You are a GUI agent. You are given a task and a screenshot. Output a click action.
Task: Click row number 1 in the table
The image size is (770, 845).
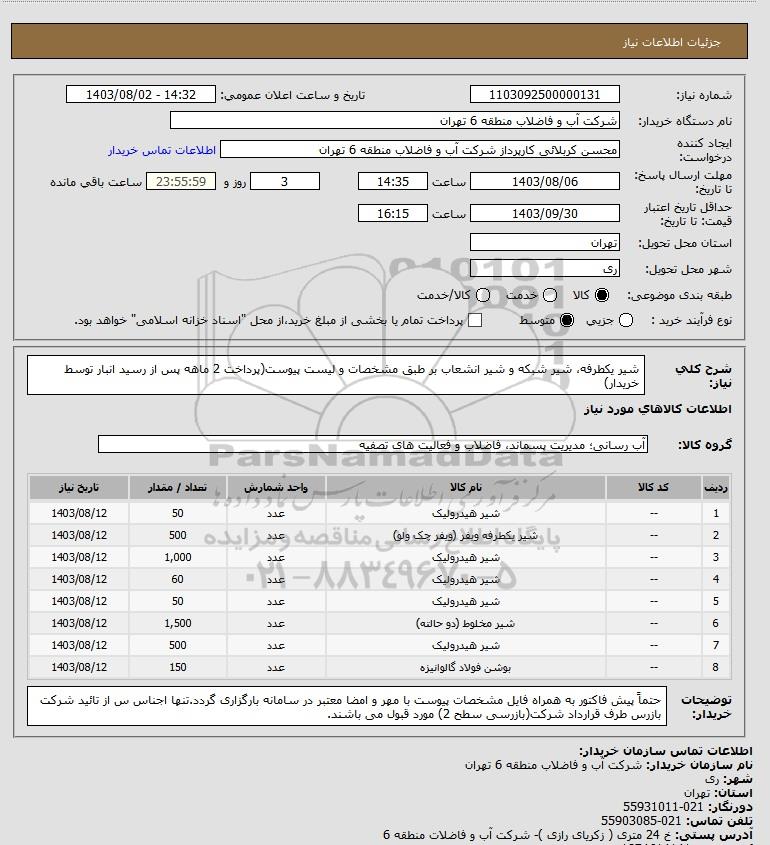(x=716, y=513)
